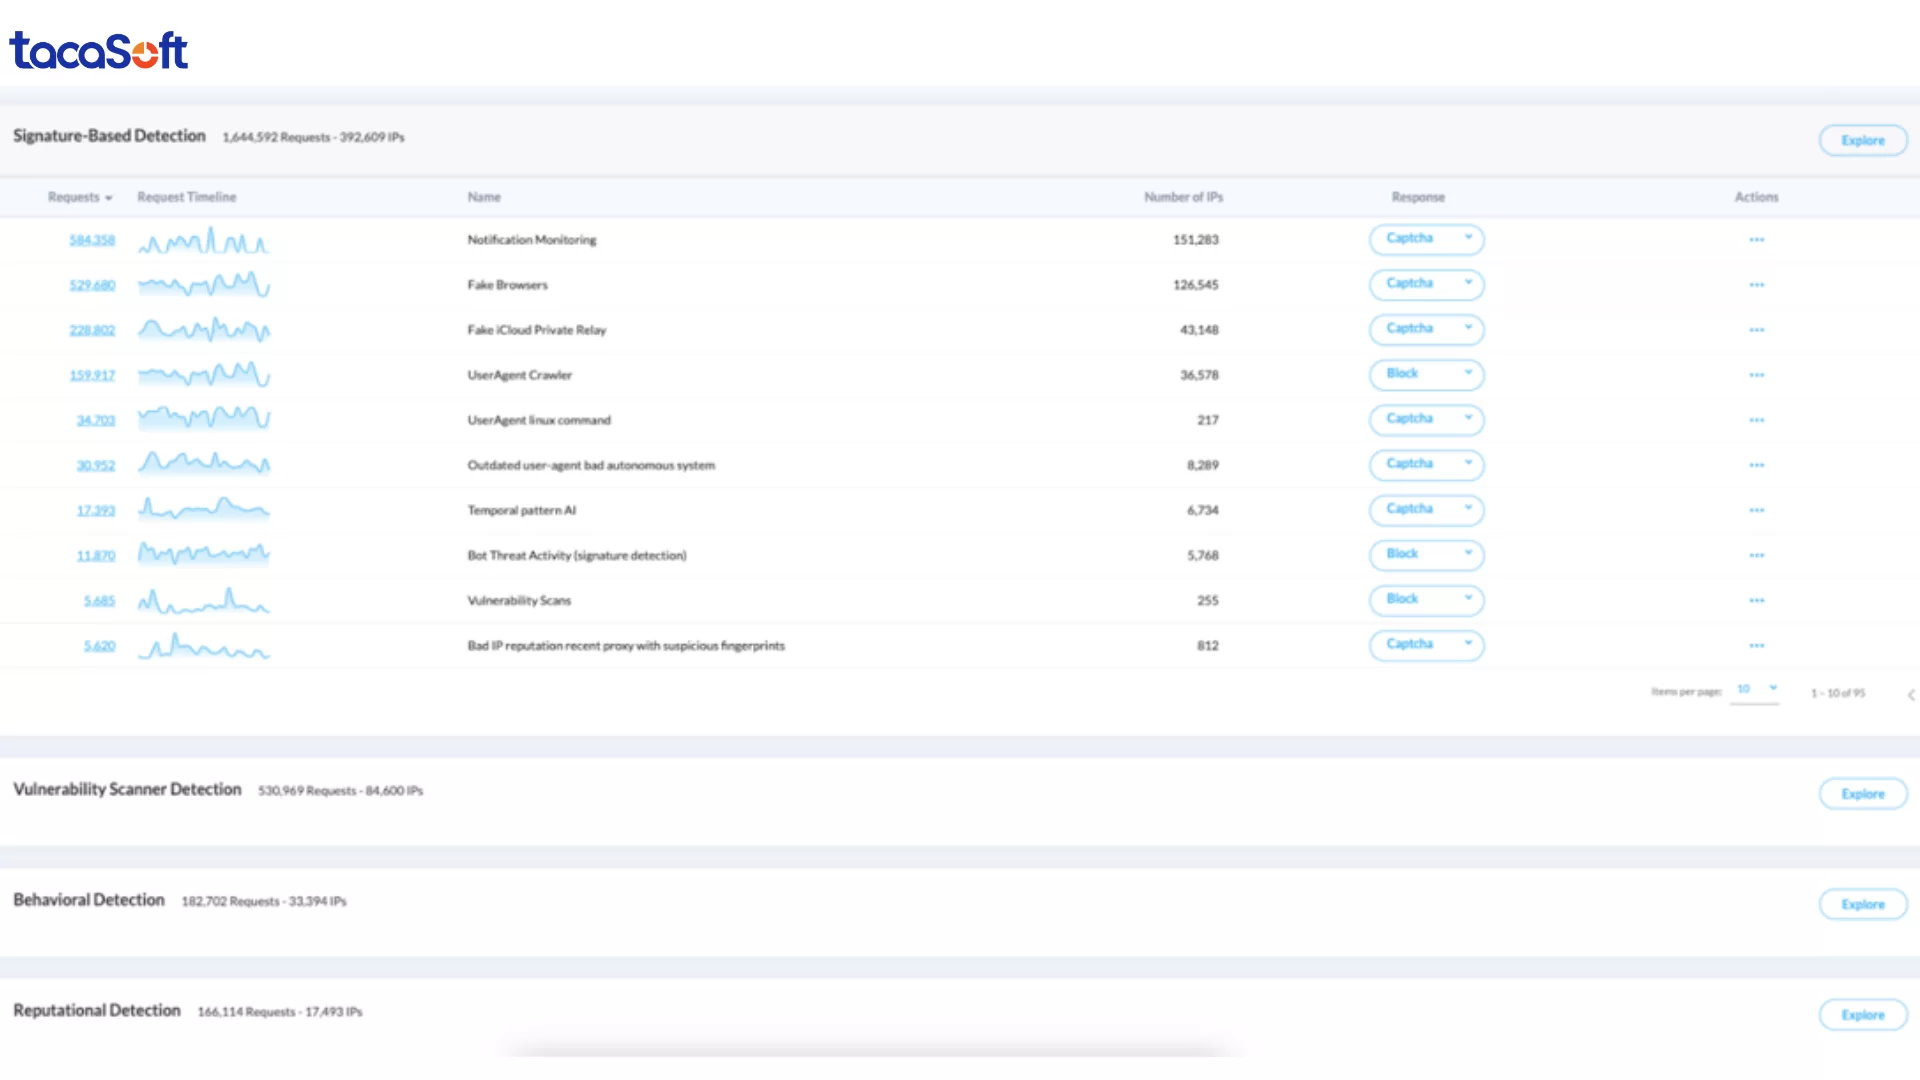Open the 17,393 requests link

tap(96, 510)
